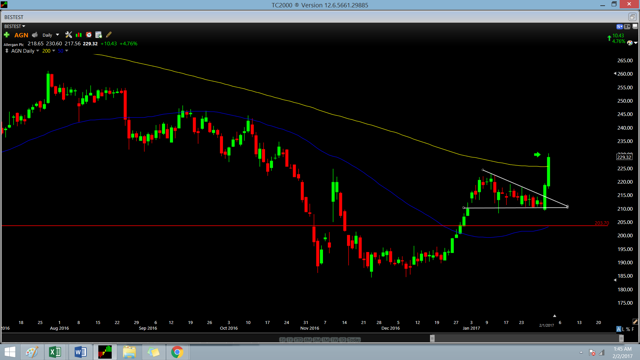Toggle arithmetic scale A at bottom right
640x360 pixels.
click(x=619, y=329)
